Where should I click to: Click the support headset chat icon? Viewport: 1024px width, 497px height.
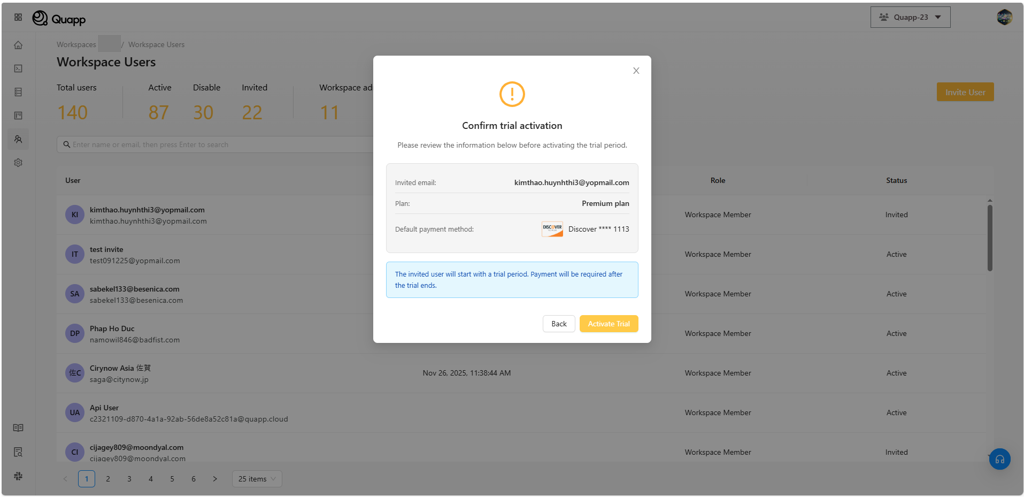(999, 459)
